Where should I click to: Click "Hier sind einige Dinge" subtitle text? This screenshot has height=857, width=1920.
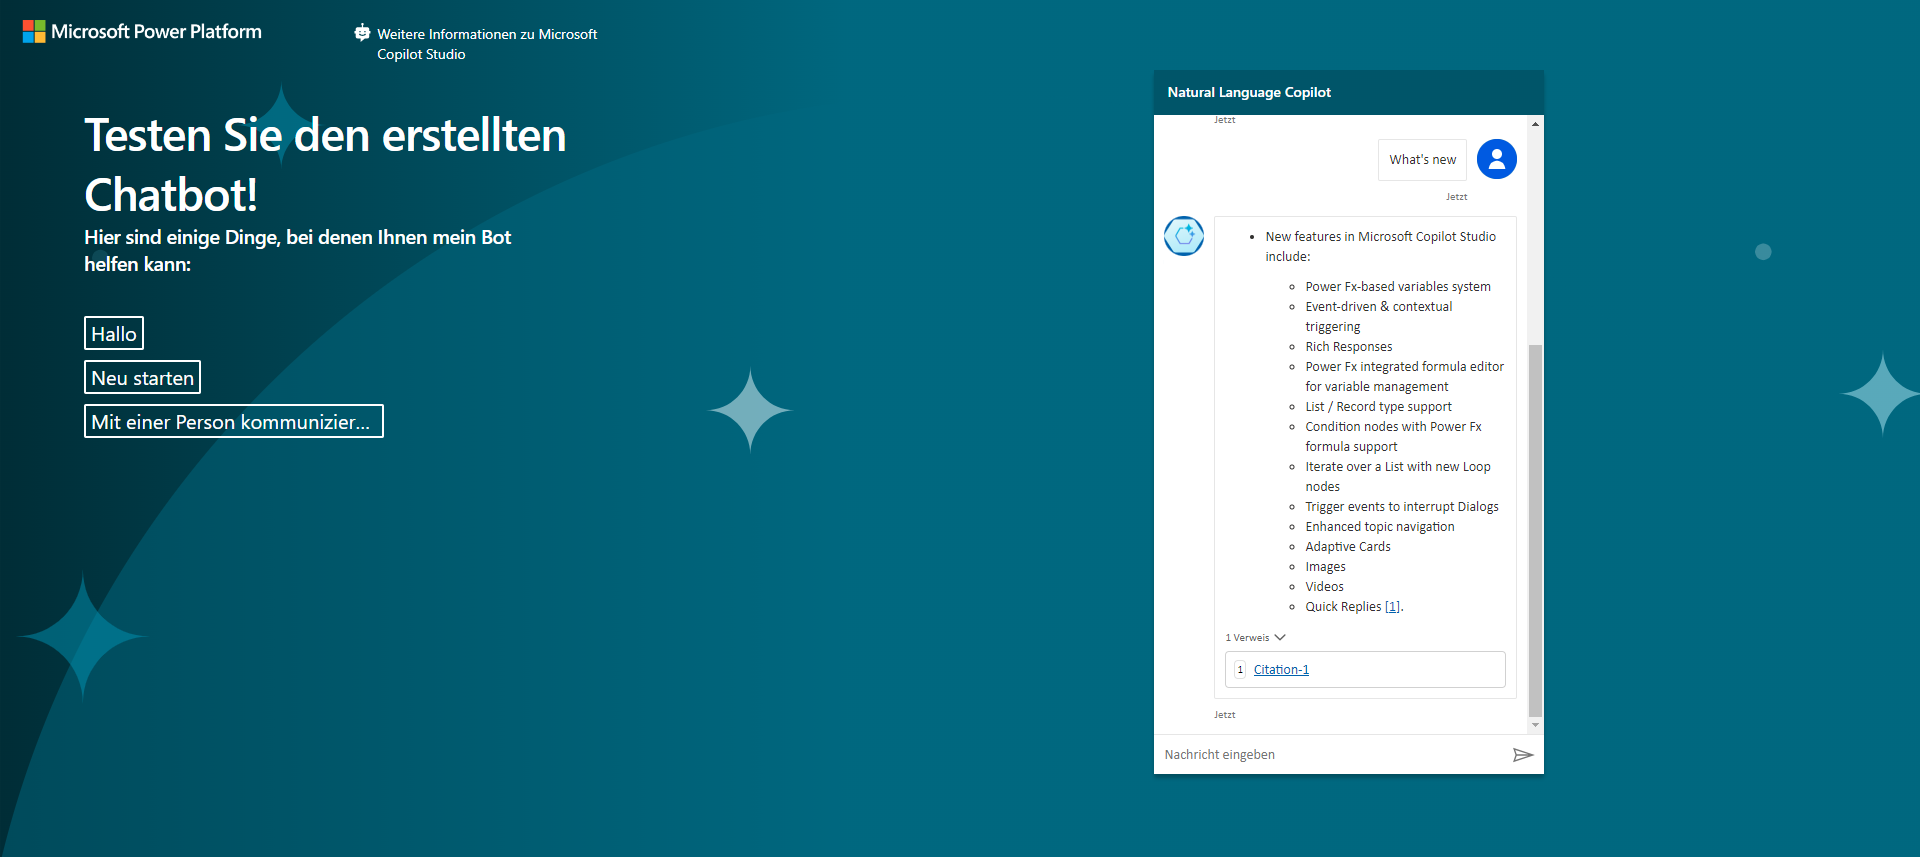[x=298, y=251]
